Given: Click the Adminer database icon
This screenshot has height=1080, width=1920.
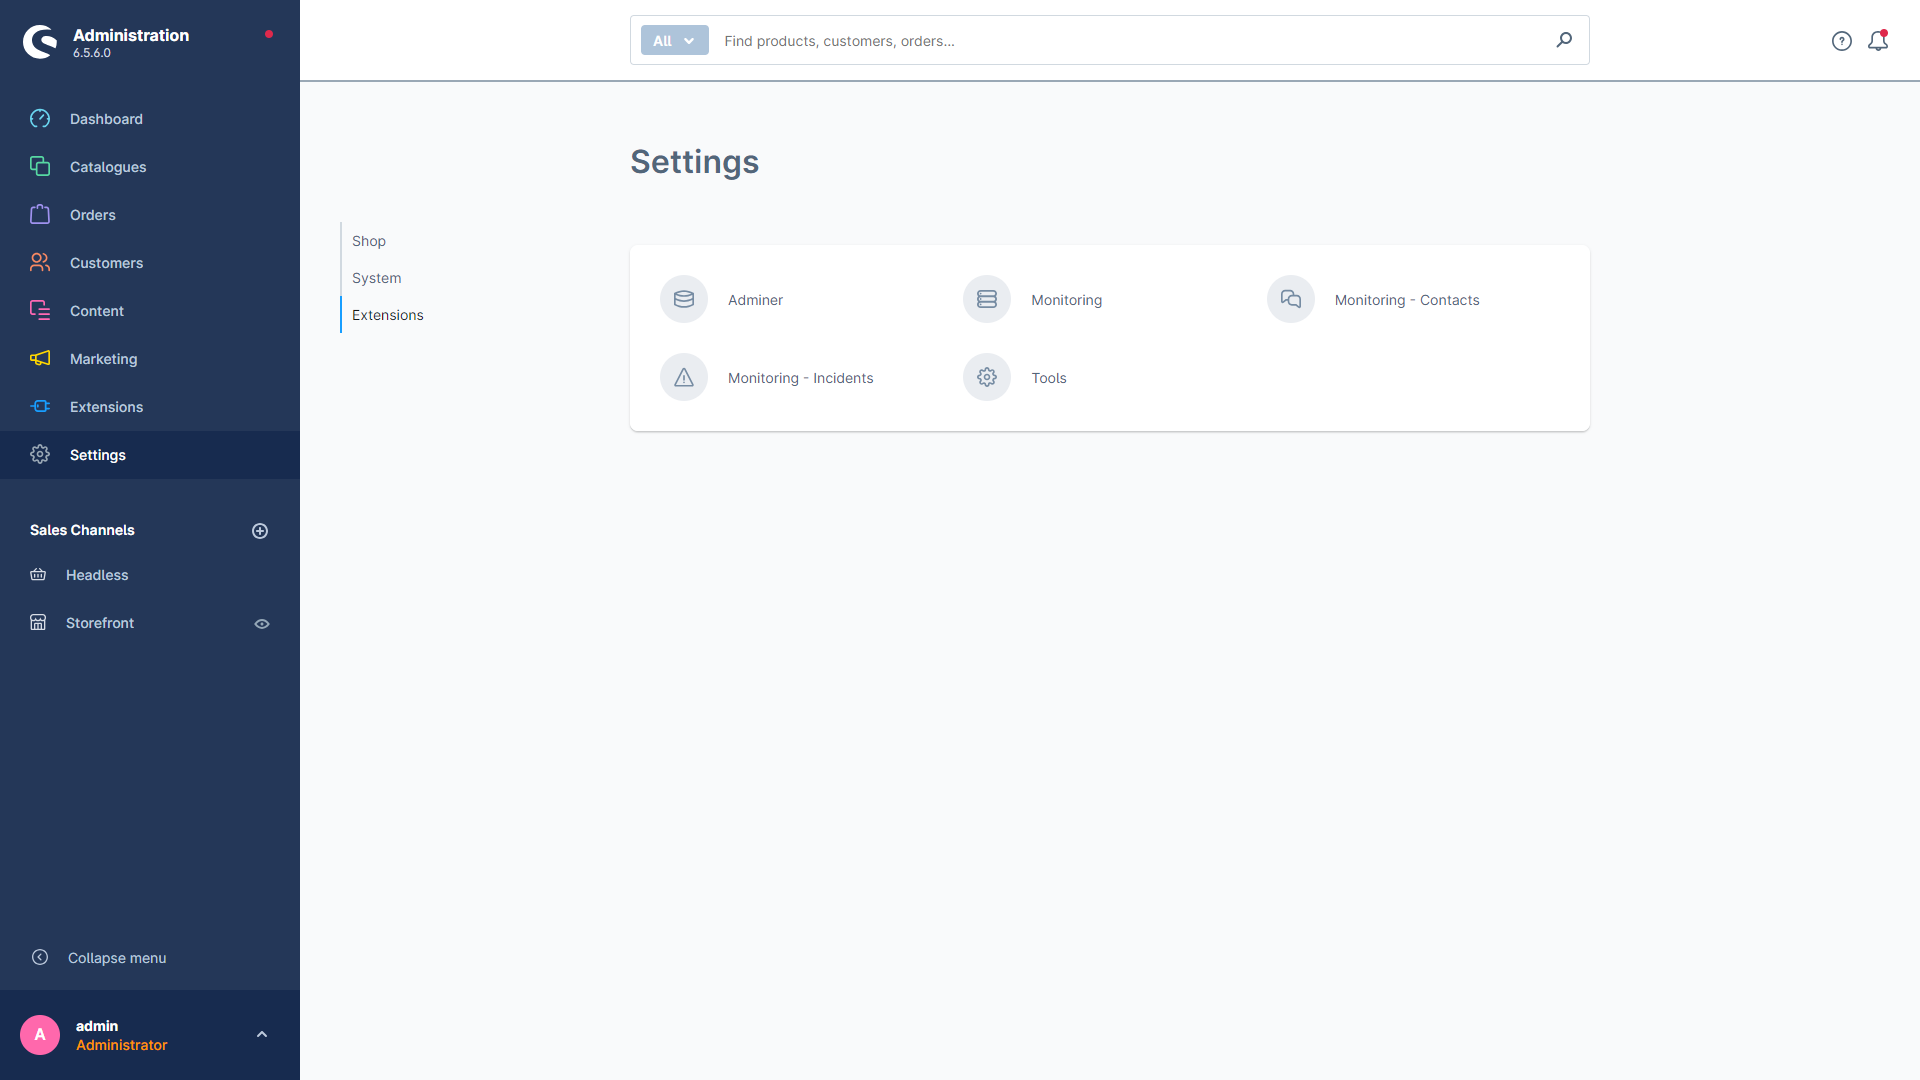Looking at the screenshot, I should (x=684, y=298).
